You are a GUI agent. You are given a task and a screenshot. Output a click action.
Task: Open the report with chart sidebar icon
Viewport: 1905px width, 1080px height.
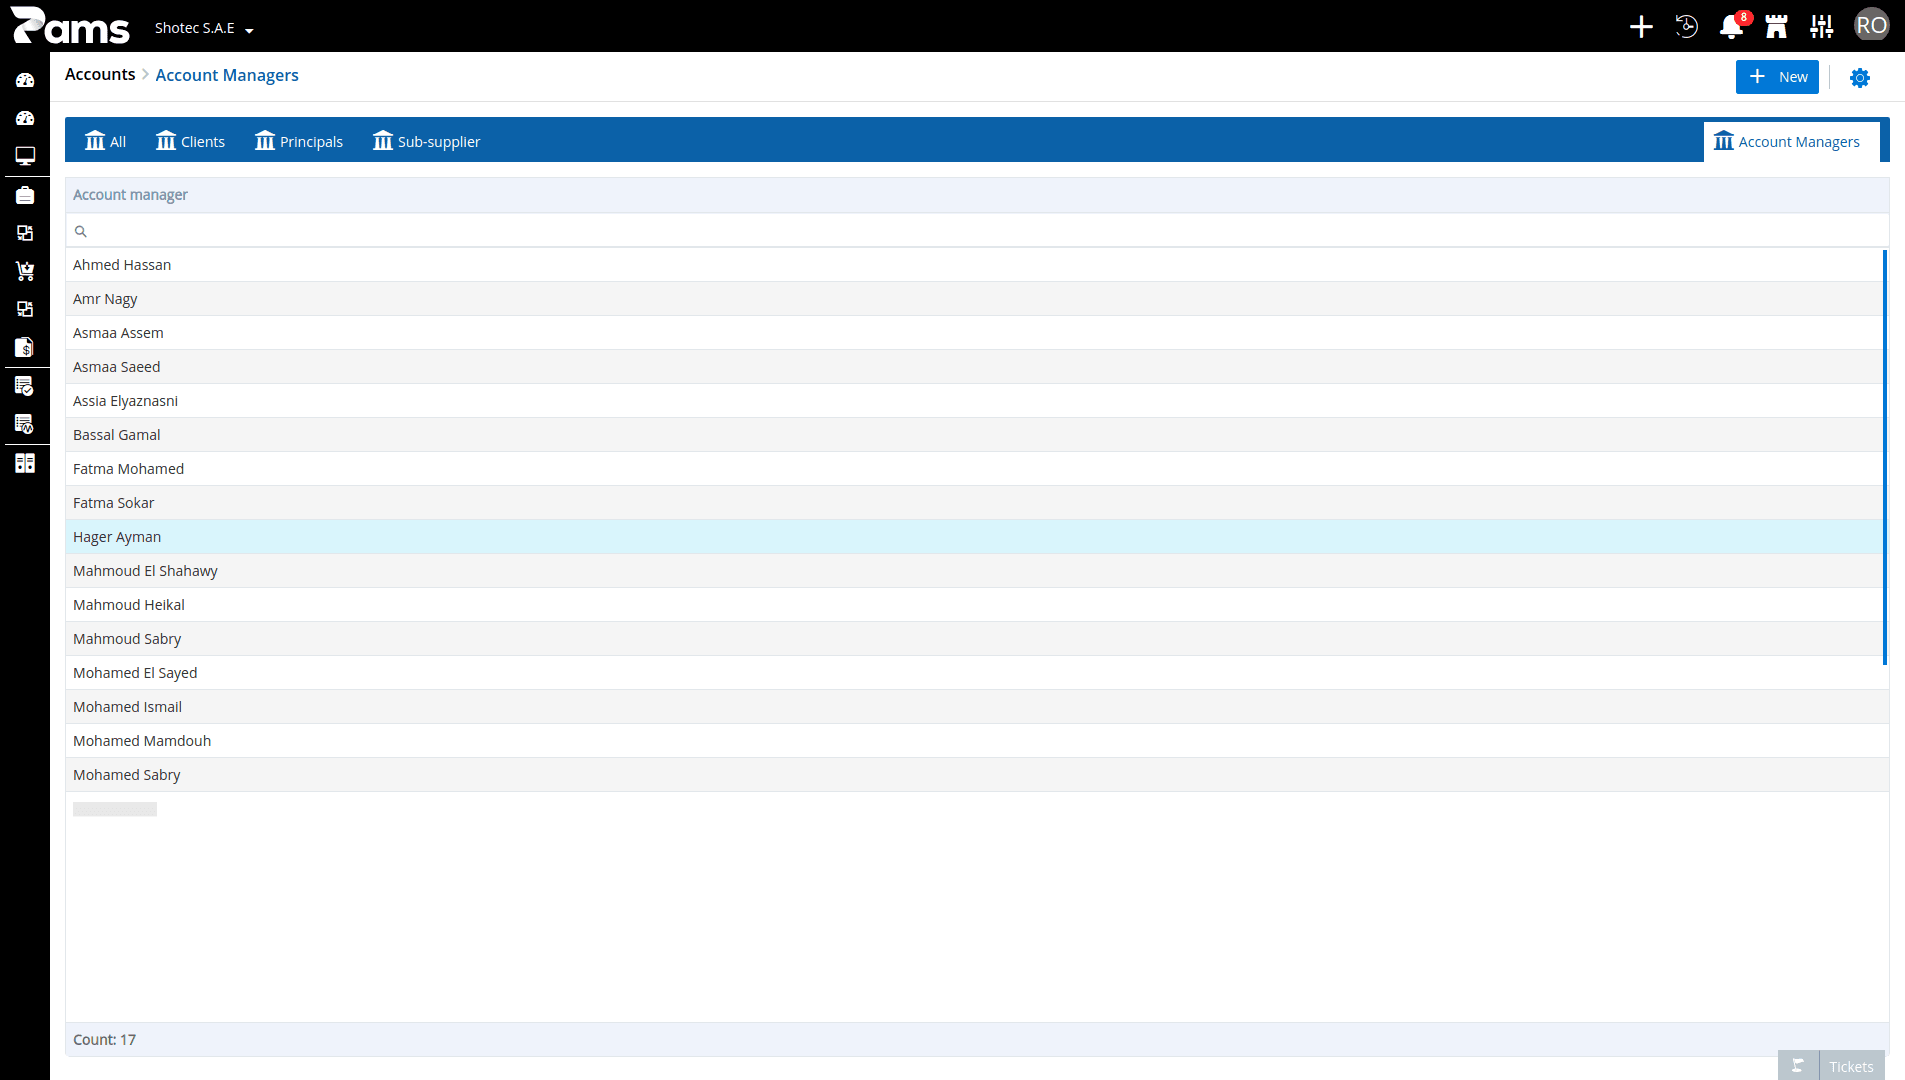pos(25,424)
